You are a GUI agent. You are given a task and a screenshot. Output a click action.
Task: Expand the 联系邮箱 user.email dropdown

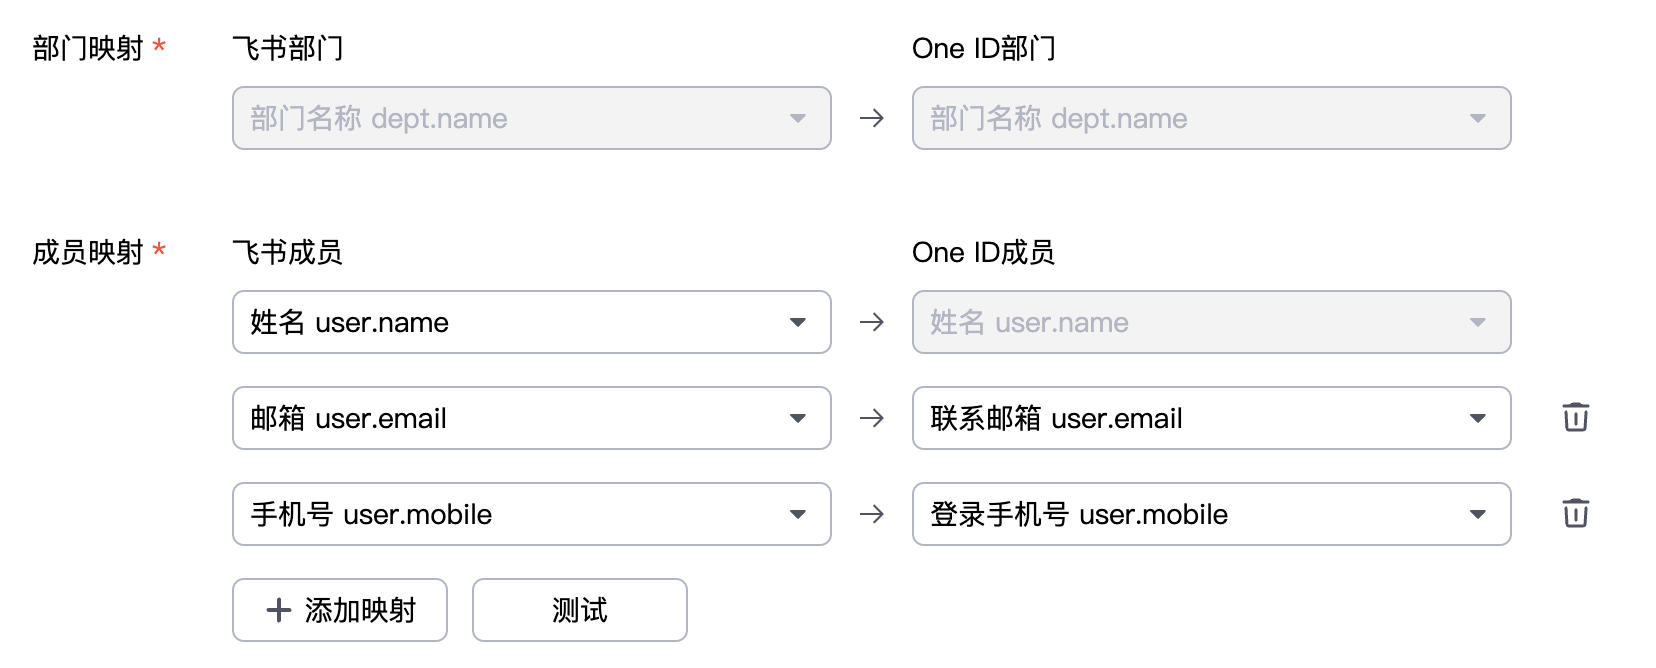click(x=1211, y=418)
